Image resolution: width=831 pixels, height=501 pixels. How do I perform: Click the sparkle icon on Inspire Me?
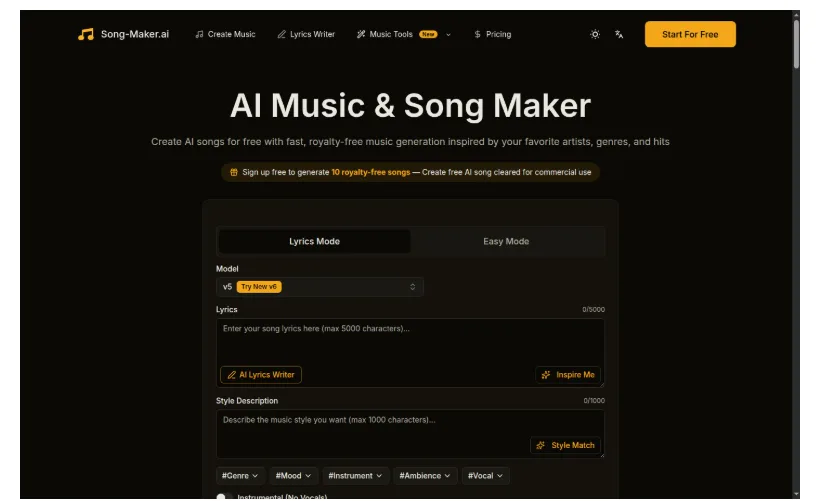(x=546, y=375)
